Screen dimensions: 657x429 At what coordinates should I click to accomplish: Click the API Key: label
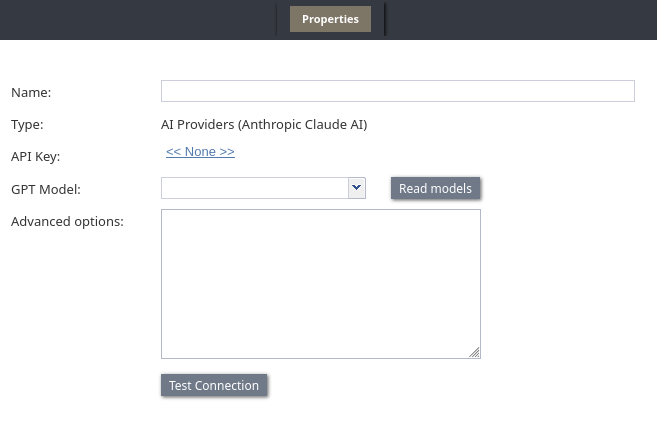[x=36, y=157]
